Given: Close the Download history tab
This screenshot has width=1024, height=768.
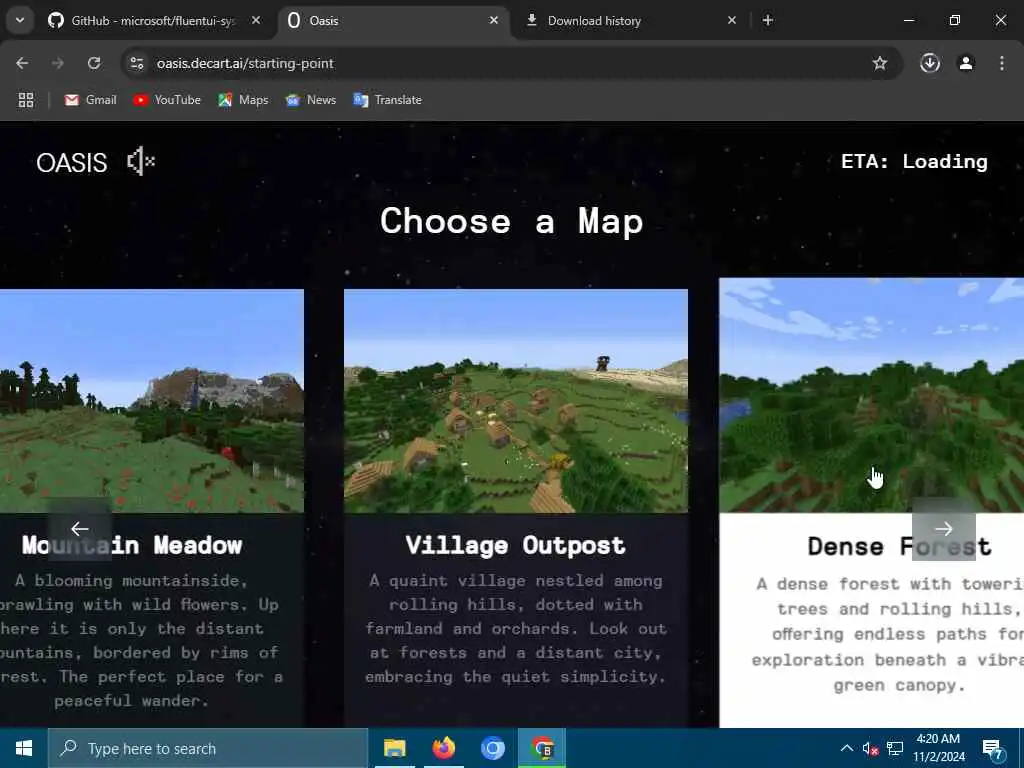Looking at the screenshot, I should [731, 21].
